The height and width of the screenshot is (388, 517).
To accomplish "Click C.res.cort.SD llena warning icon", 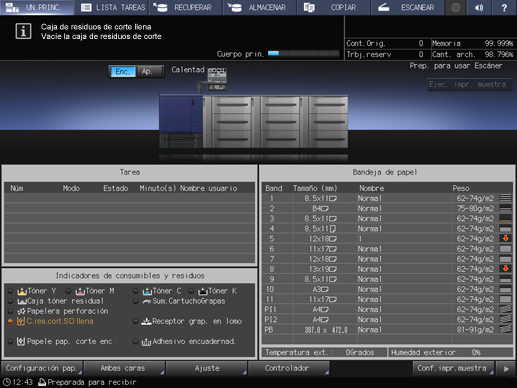I will click(x=21, y=321).
